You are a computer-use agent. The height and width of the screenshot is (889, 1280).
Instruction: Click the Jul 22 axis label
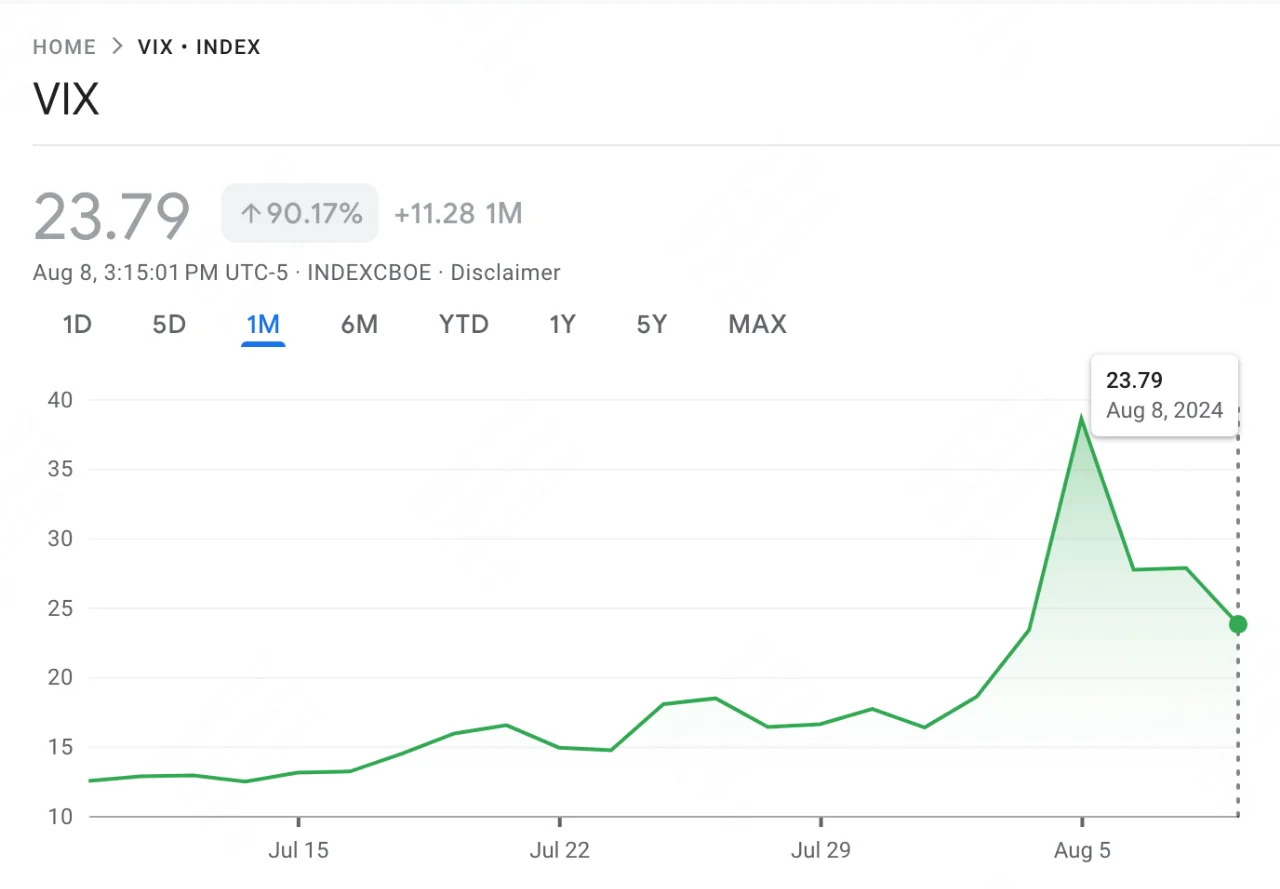[x=559, y=851]
